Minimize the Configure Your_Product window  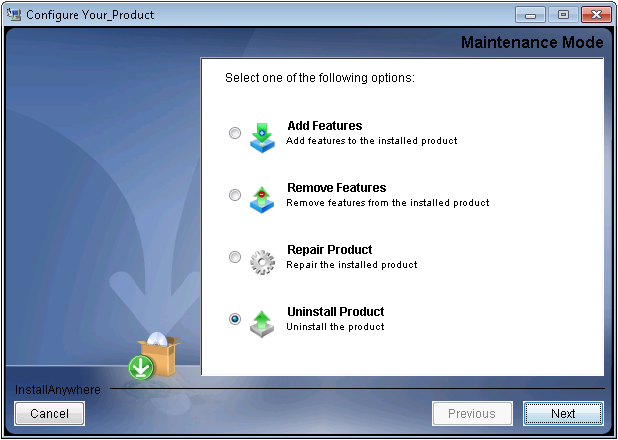(x=531, y=15)
